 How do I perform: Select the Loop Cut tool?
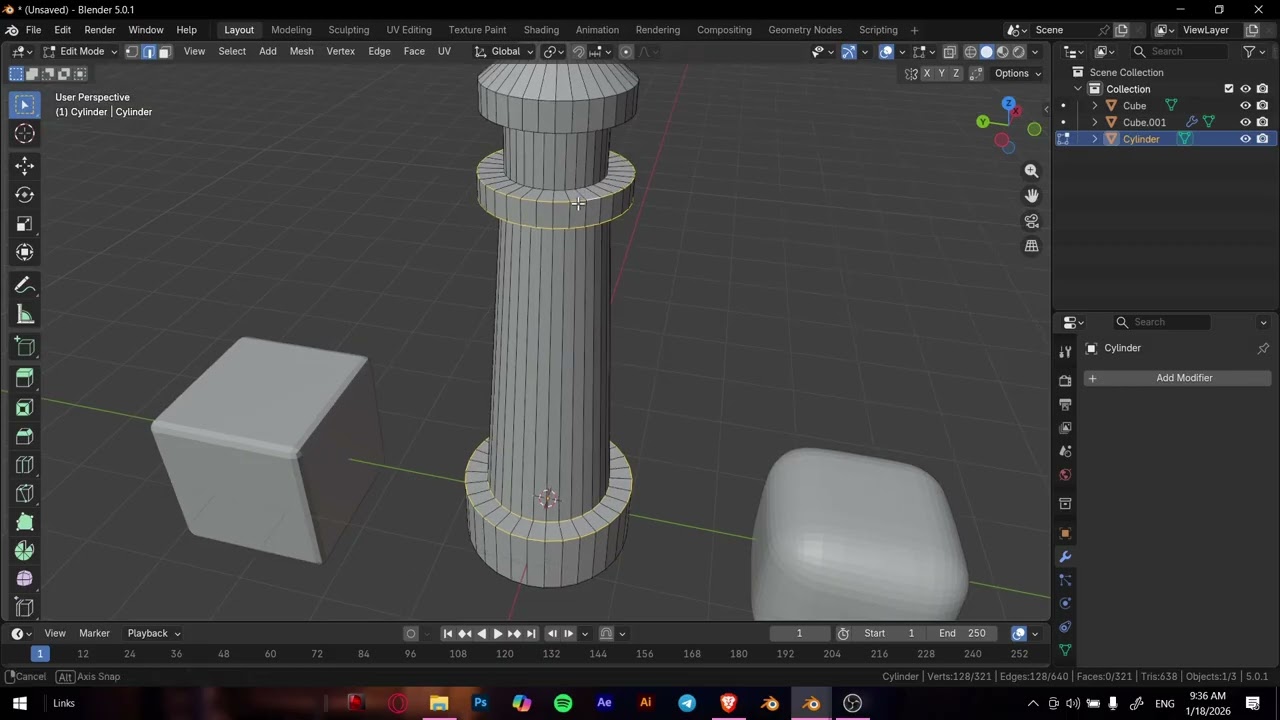25,465
